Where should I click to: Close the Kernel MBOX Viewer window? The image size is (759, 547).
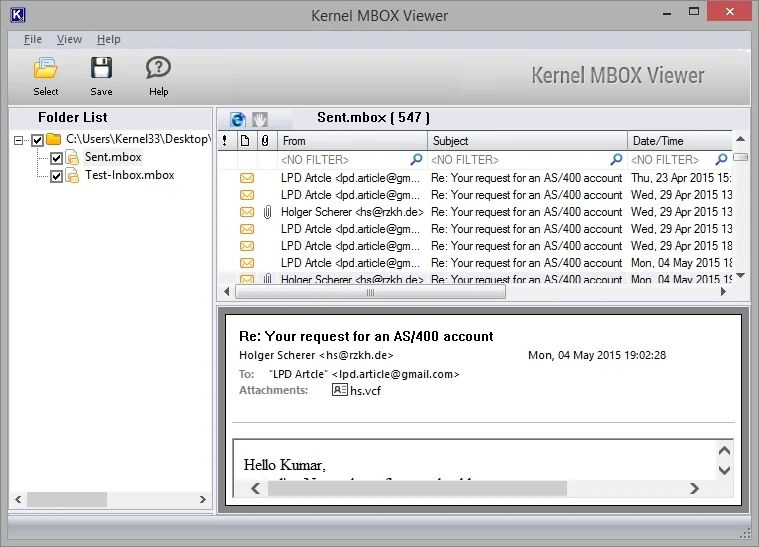tap(729, 11)
